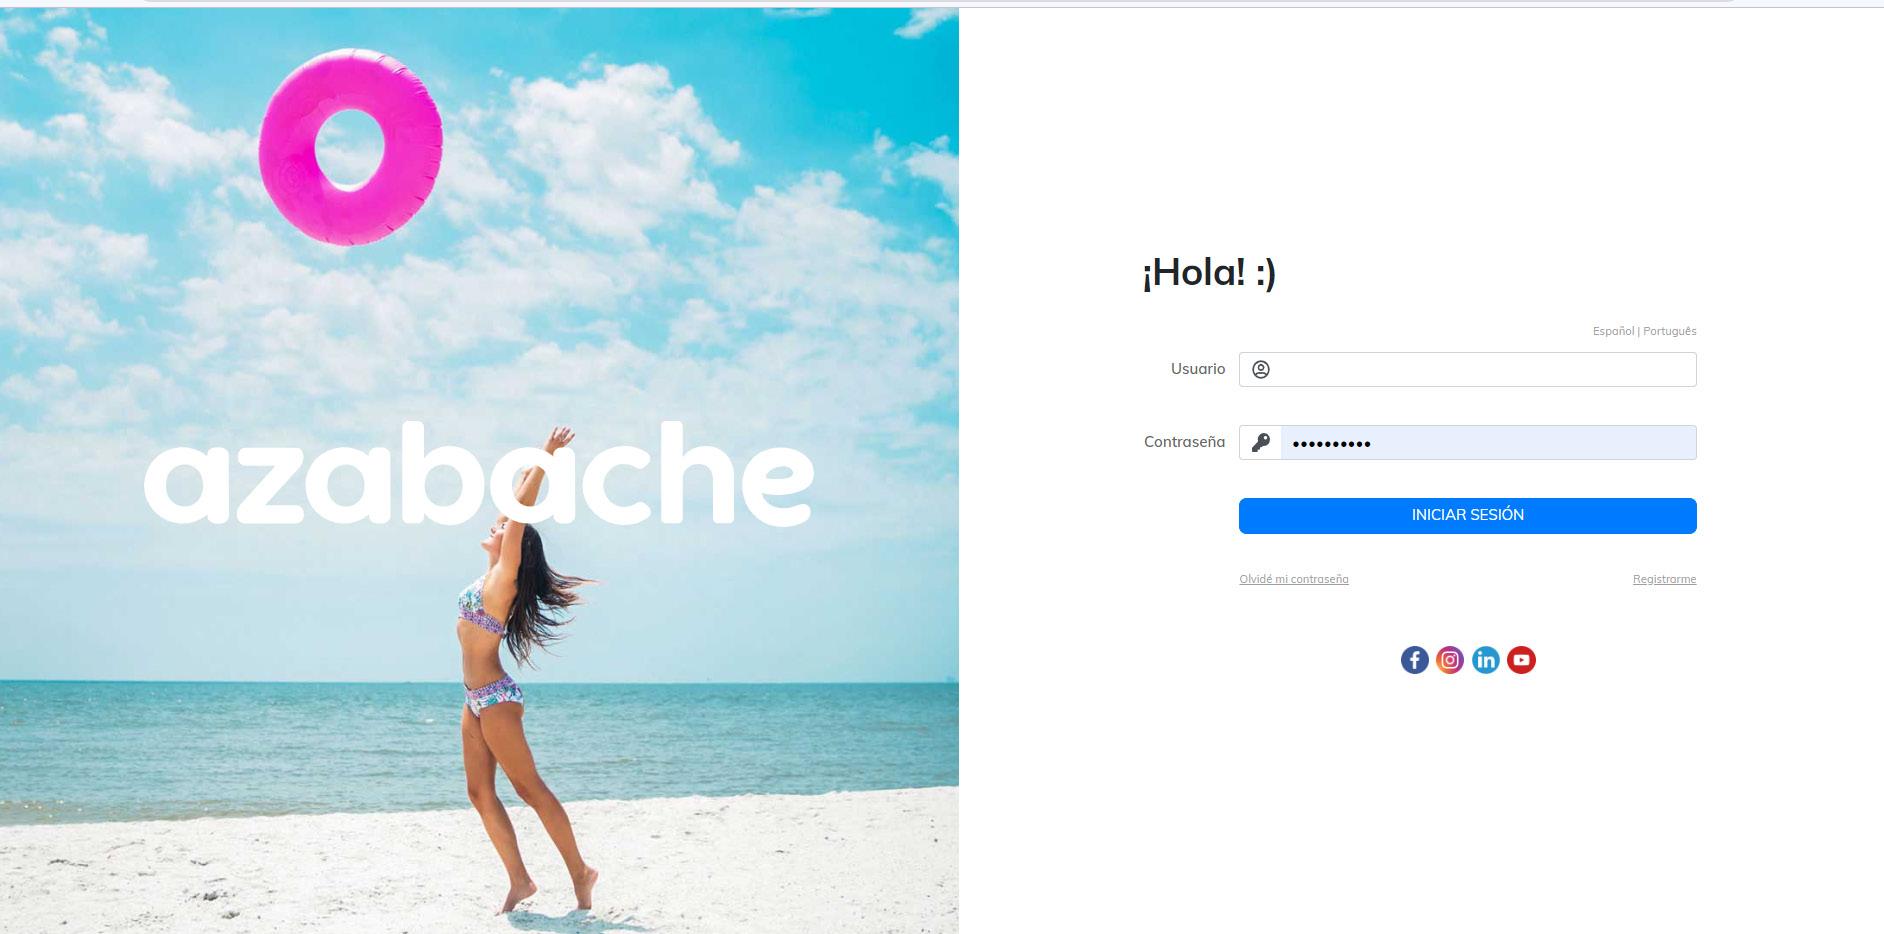
Task: Click the Usuario label text
Action: pyautogui.click(x=1198, y=369)
